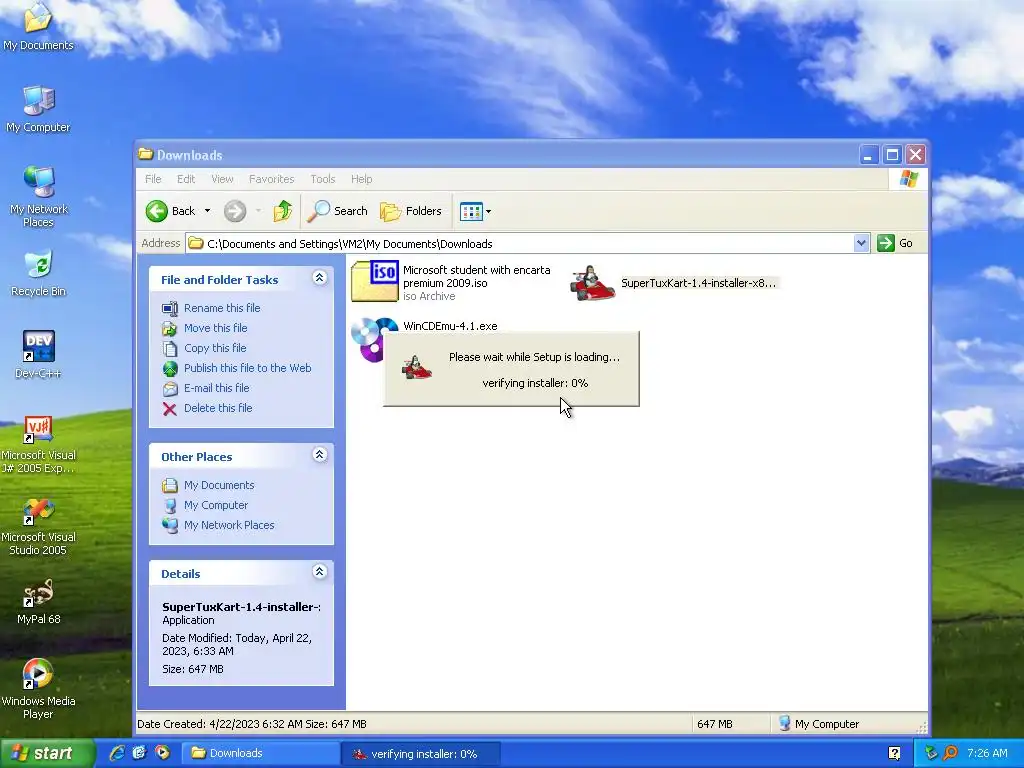
Task: Click the taskbar clock 7:26 AM
Action: pyautogui.click(x=987, y=753)
